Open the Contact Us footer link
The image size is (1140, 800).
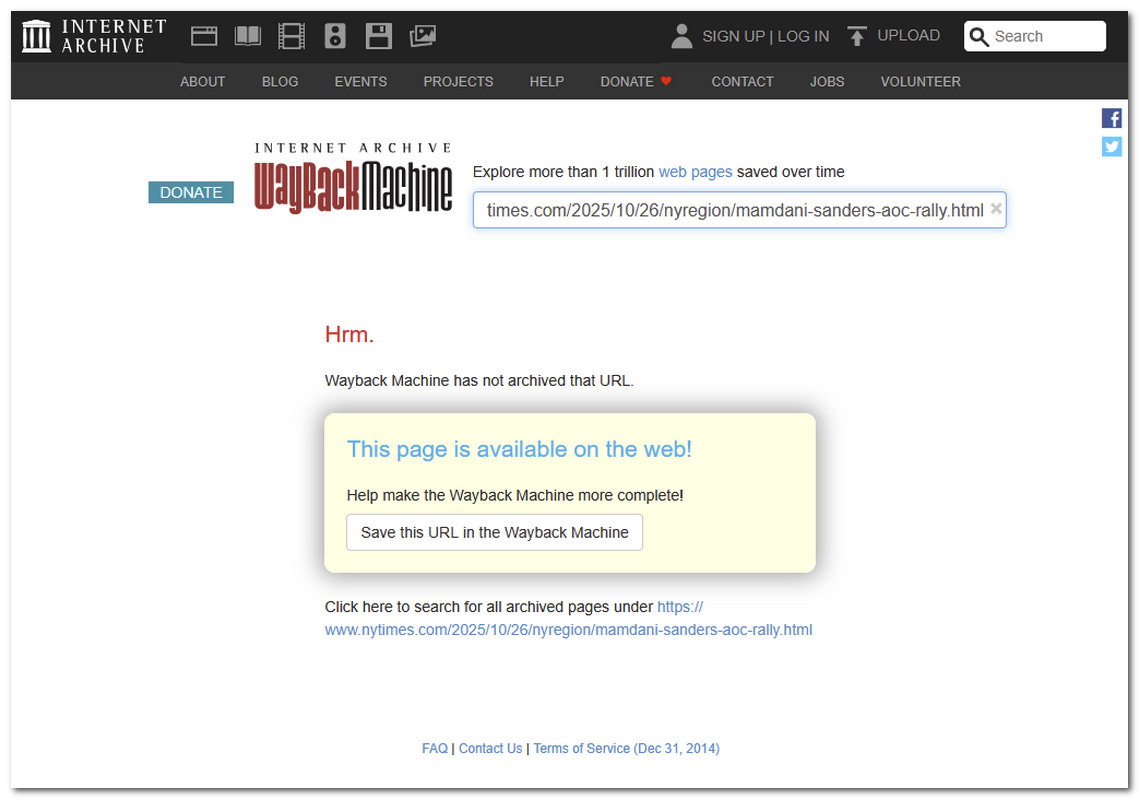coord(490,748)
